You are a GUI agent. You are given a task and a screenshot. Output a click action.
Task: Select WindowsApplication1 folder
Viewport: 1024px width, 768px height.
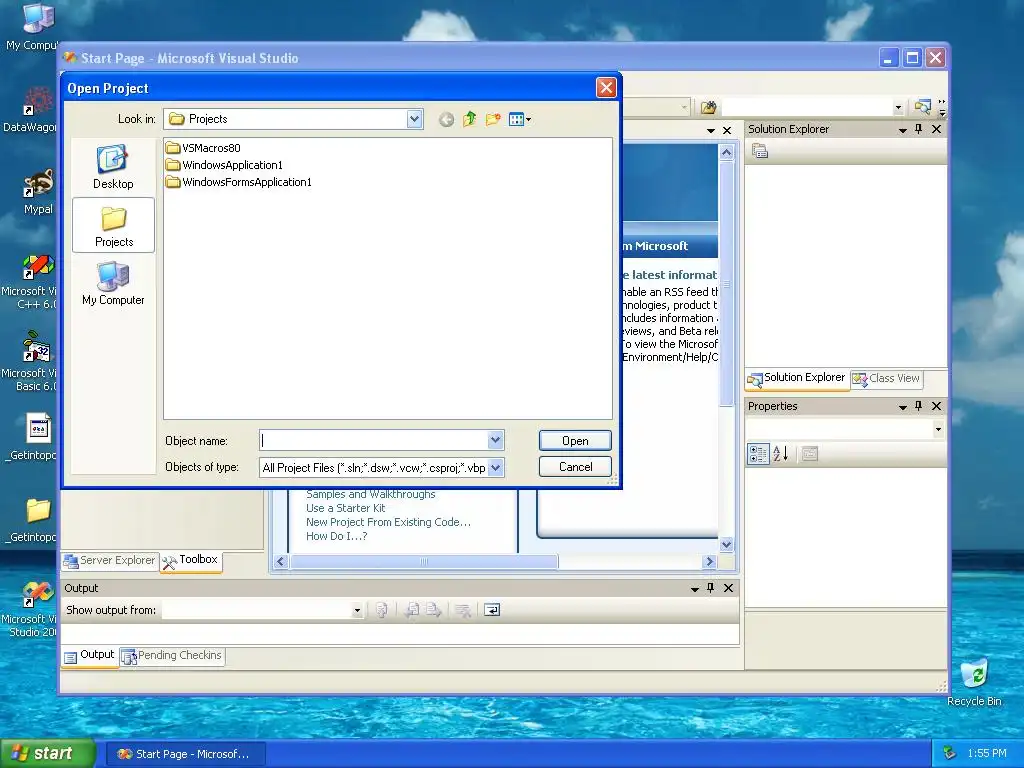pyautogui.click(x=224, y=165)
